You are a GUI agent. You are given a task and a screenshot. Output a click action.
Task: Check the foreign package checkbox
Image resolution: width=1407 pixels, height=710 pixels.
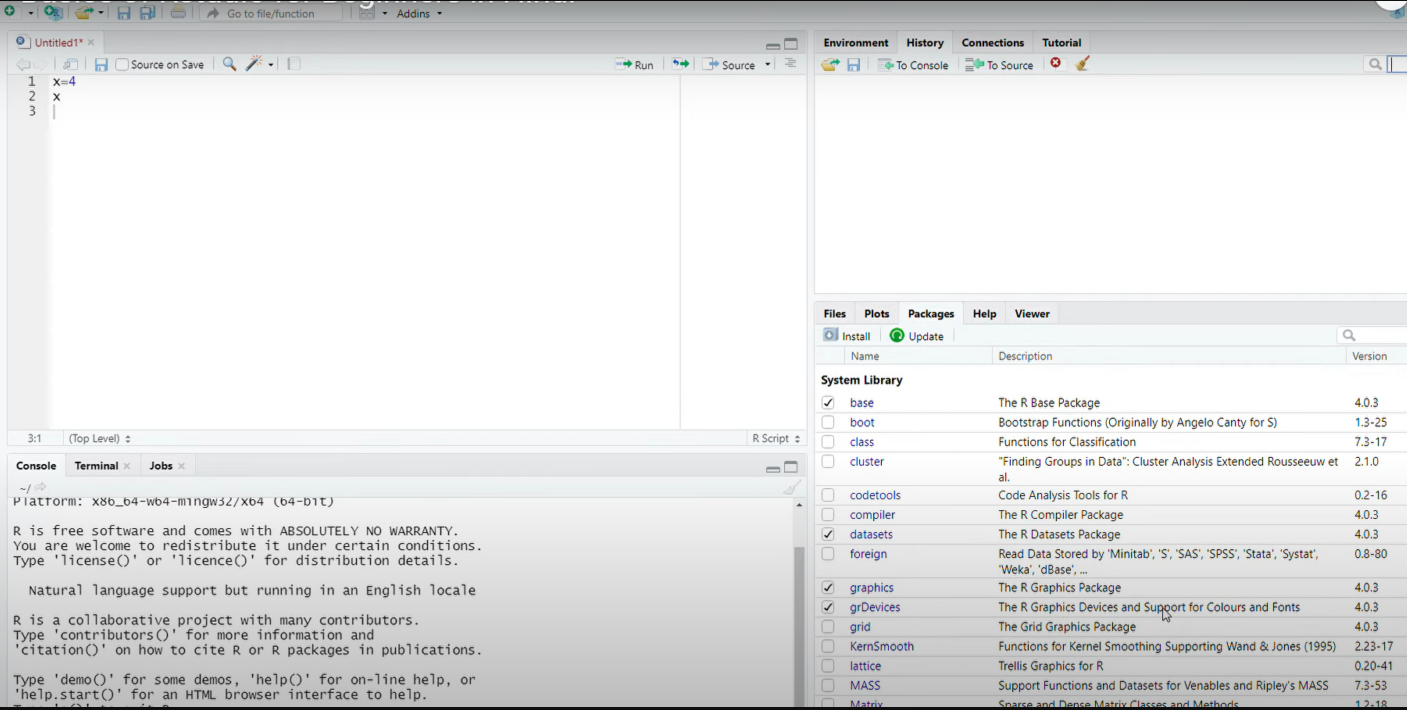828,554
